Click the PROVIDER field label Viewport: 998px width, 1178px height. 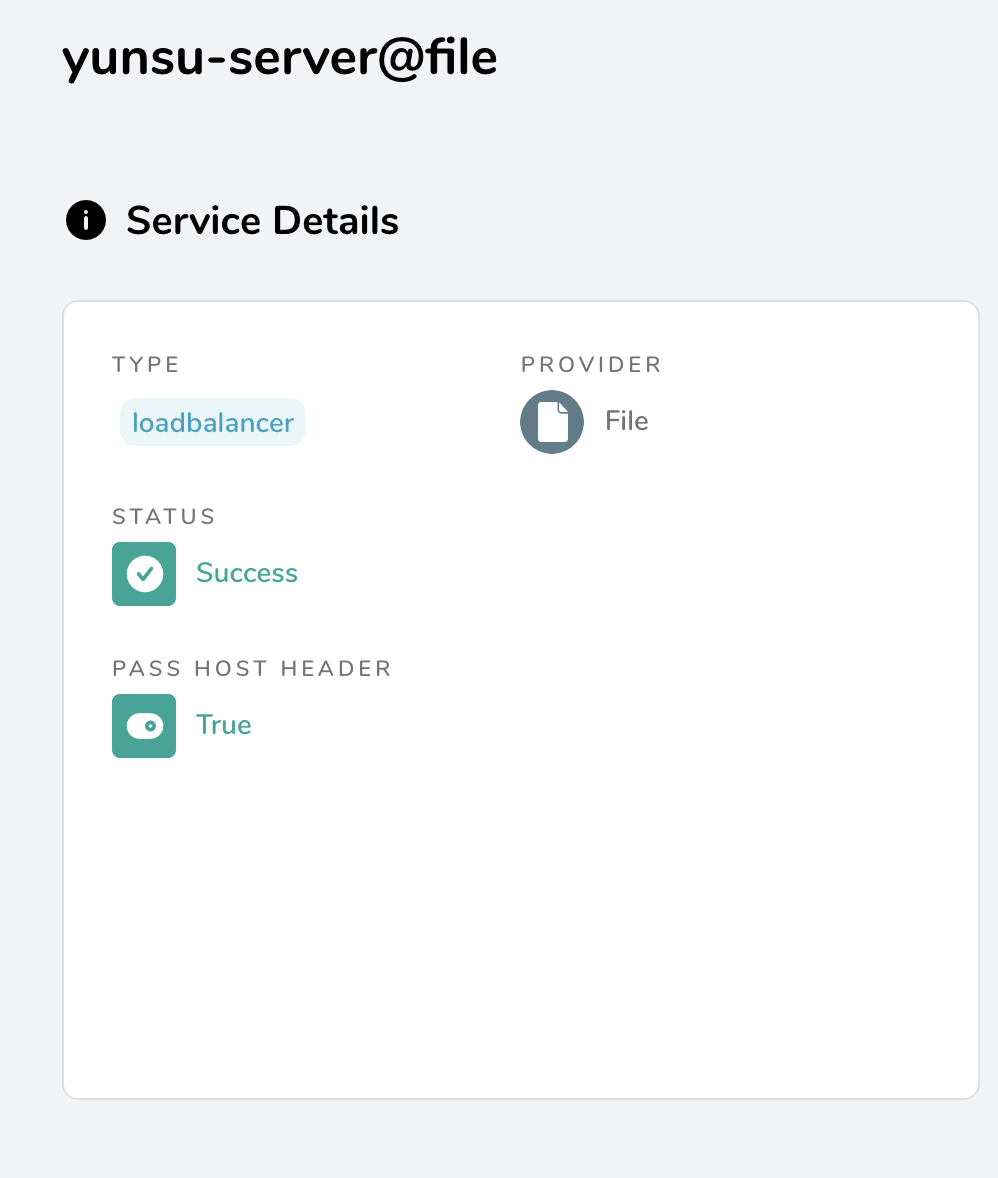pyautogui.click(x=591, y=365)
